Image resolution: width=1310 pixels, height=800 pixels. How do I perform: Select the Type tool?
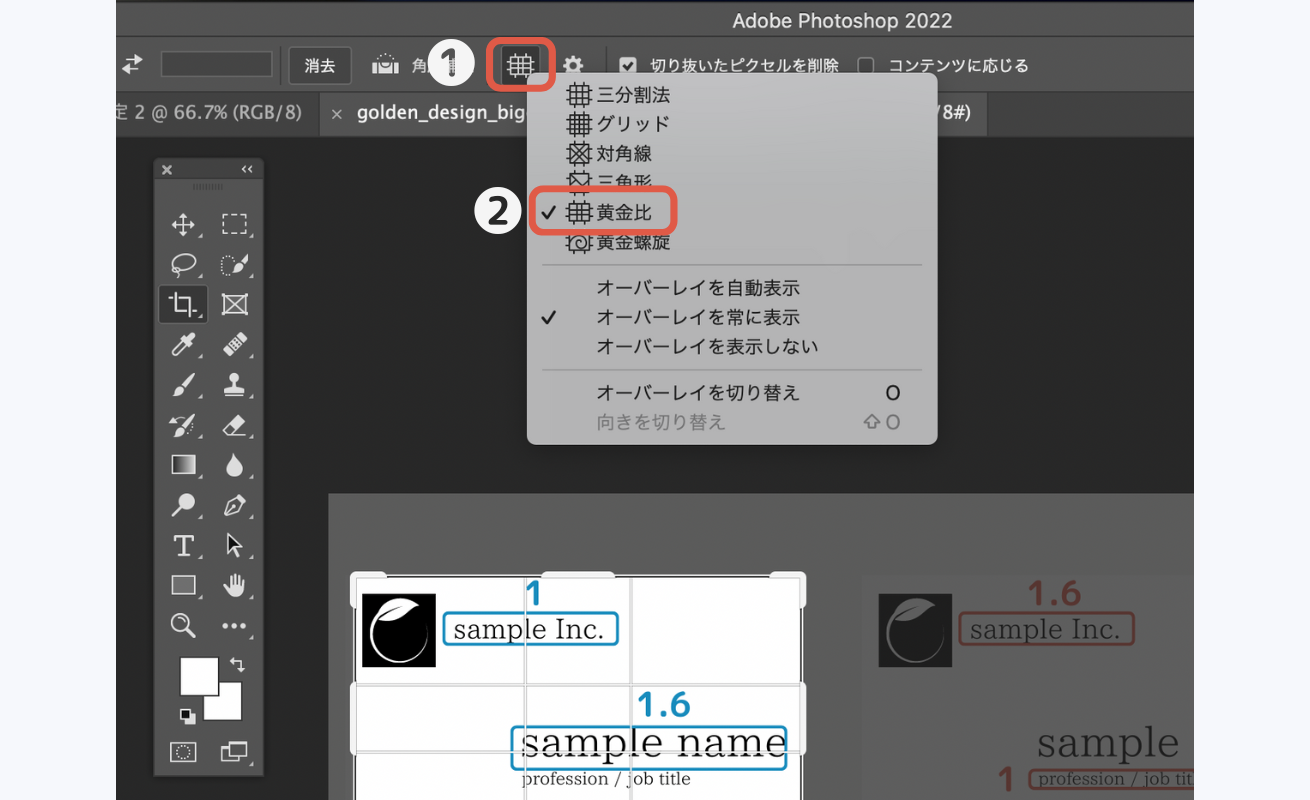pos(183,545)
